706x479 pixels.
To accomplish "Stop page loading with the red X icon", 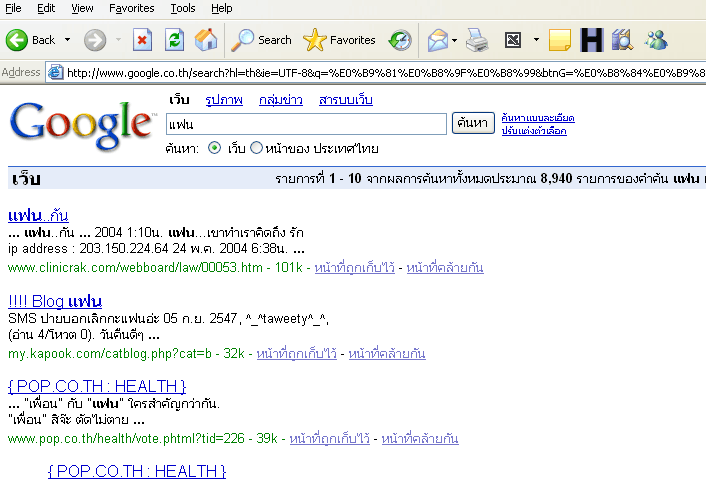I will 142,40.
